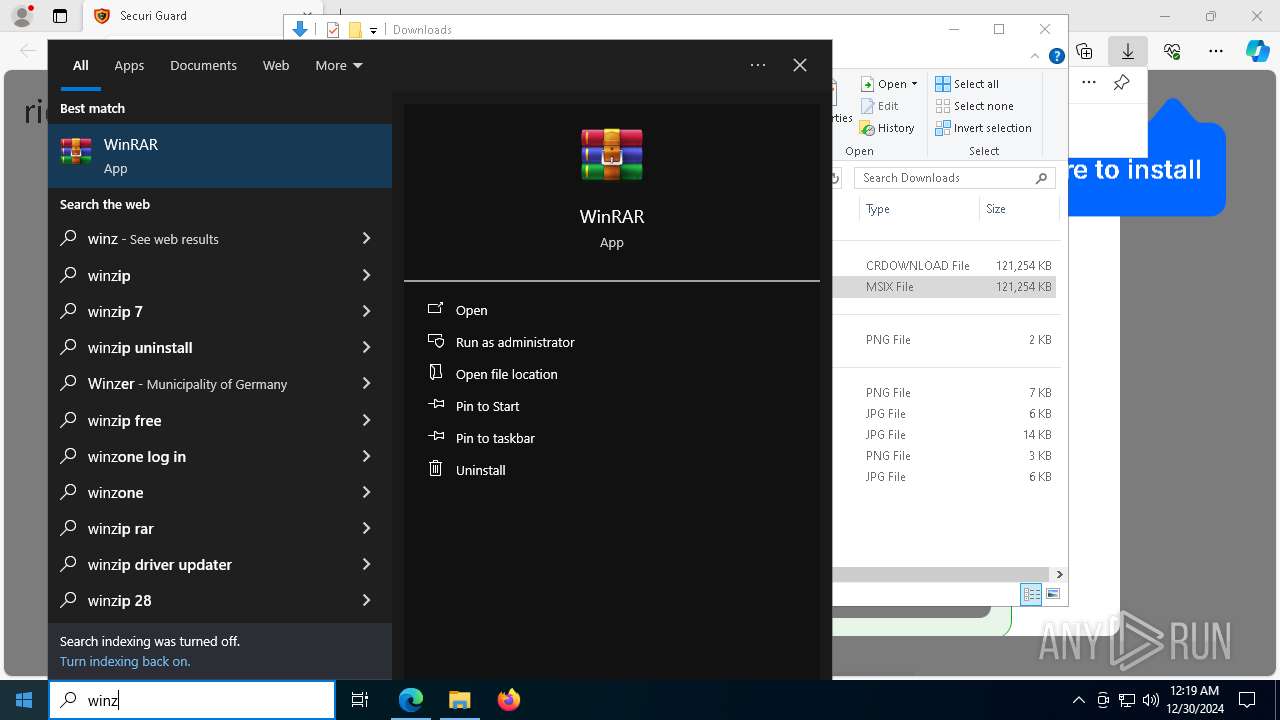Sort by the Size column header
Image resolution: width=1280 pixels, height=720 pixels.
click(x=1018, y=209)
